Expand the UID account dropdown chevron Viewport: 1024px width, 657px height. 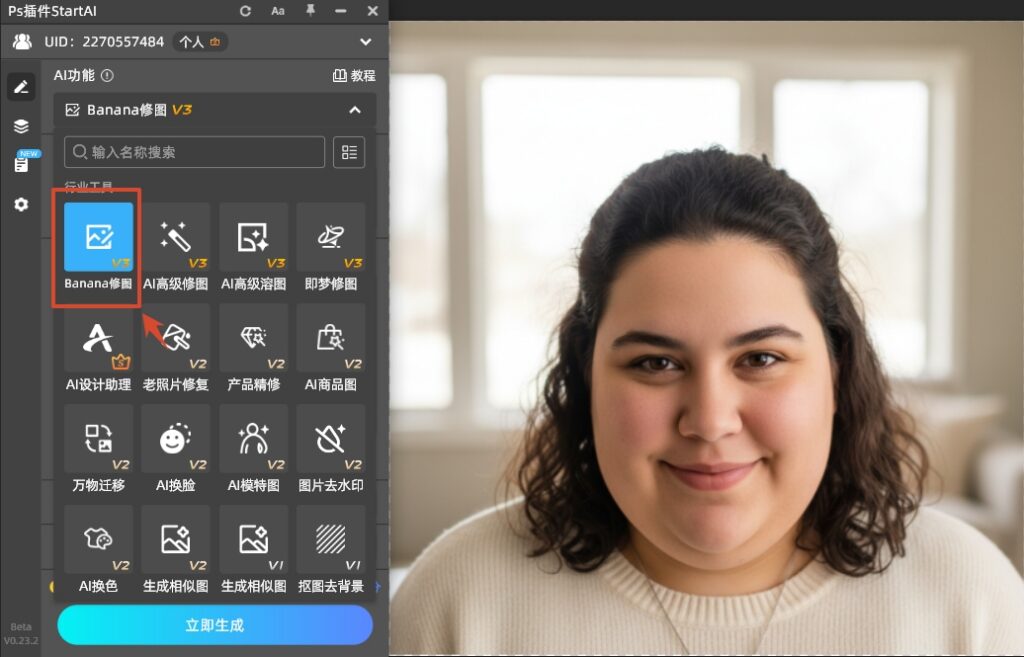365,42
